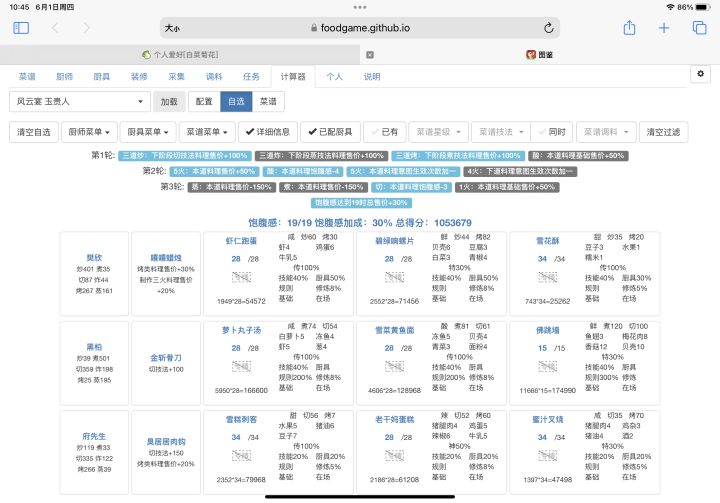
Task: Select chef 黑柏 card
Action: tap(94, 363)
